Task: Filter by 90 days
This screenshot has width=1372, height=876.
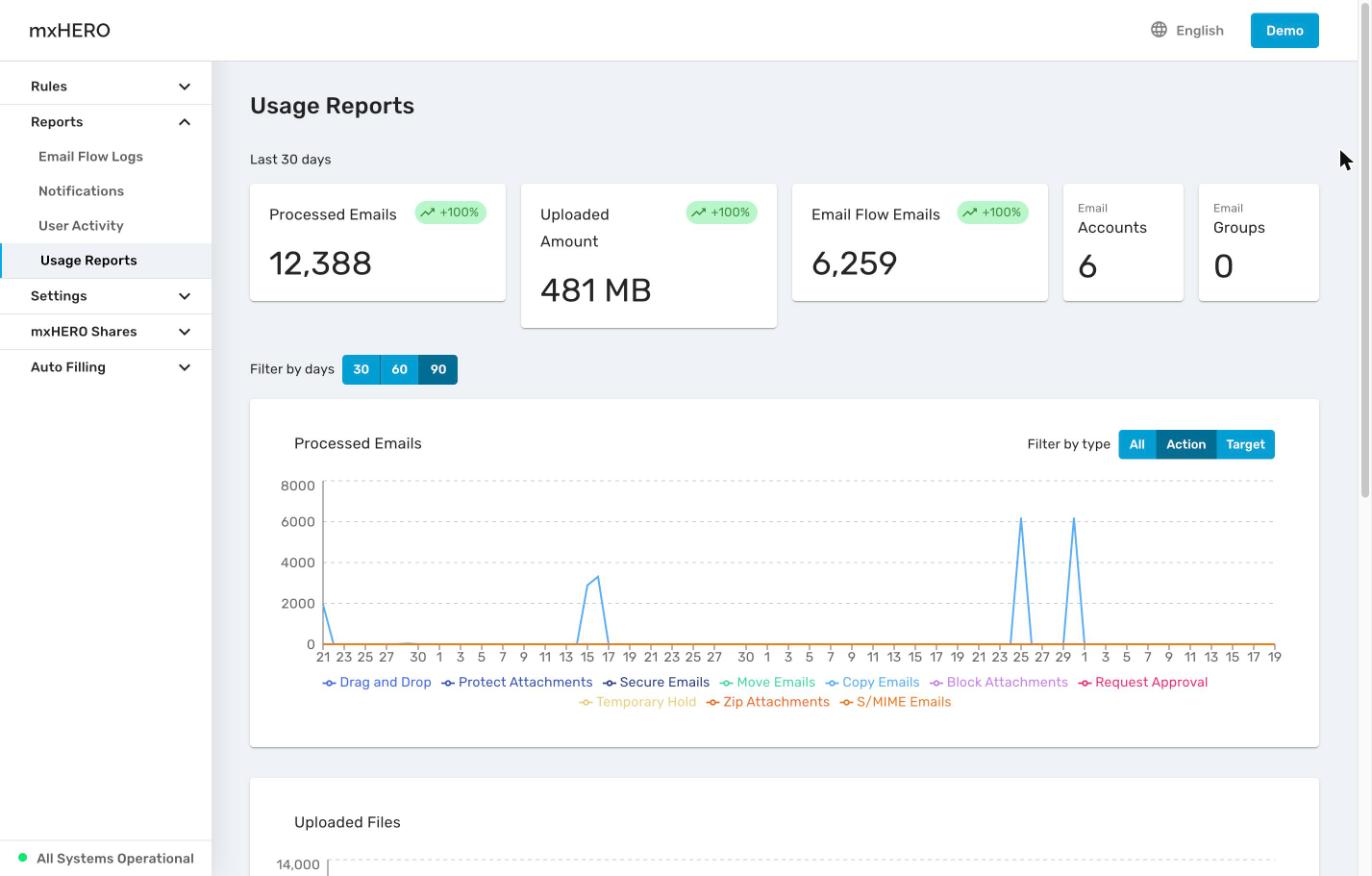Action: (x=438, y=369)
